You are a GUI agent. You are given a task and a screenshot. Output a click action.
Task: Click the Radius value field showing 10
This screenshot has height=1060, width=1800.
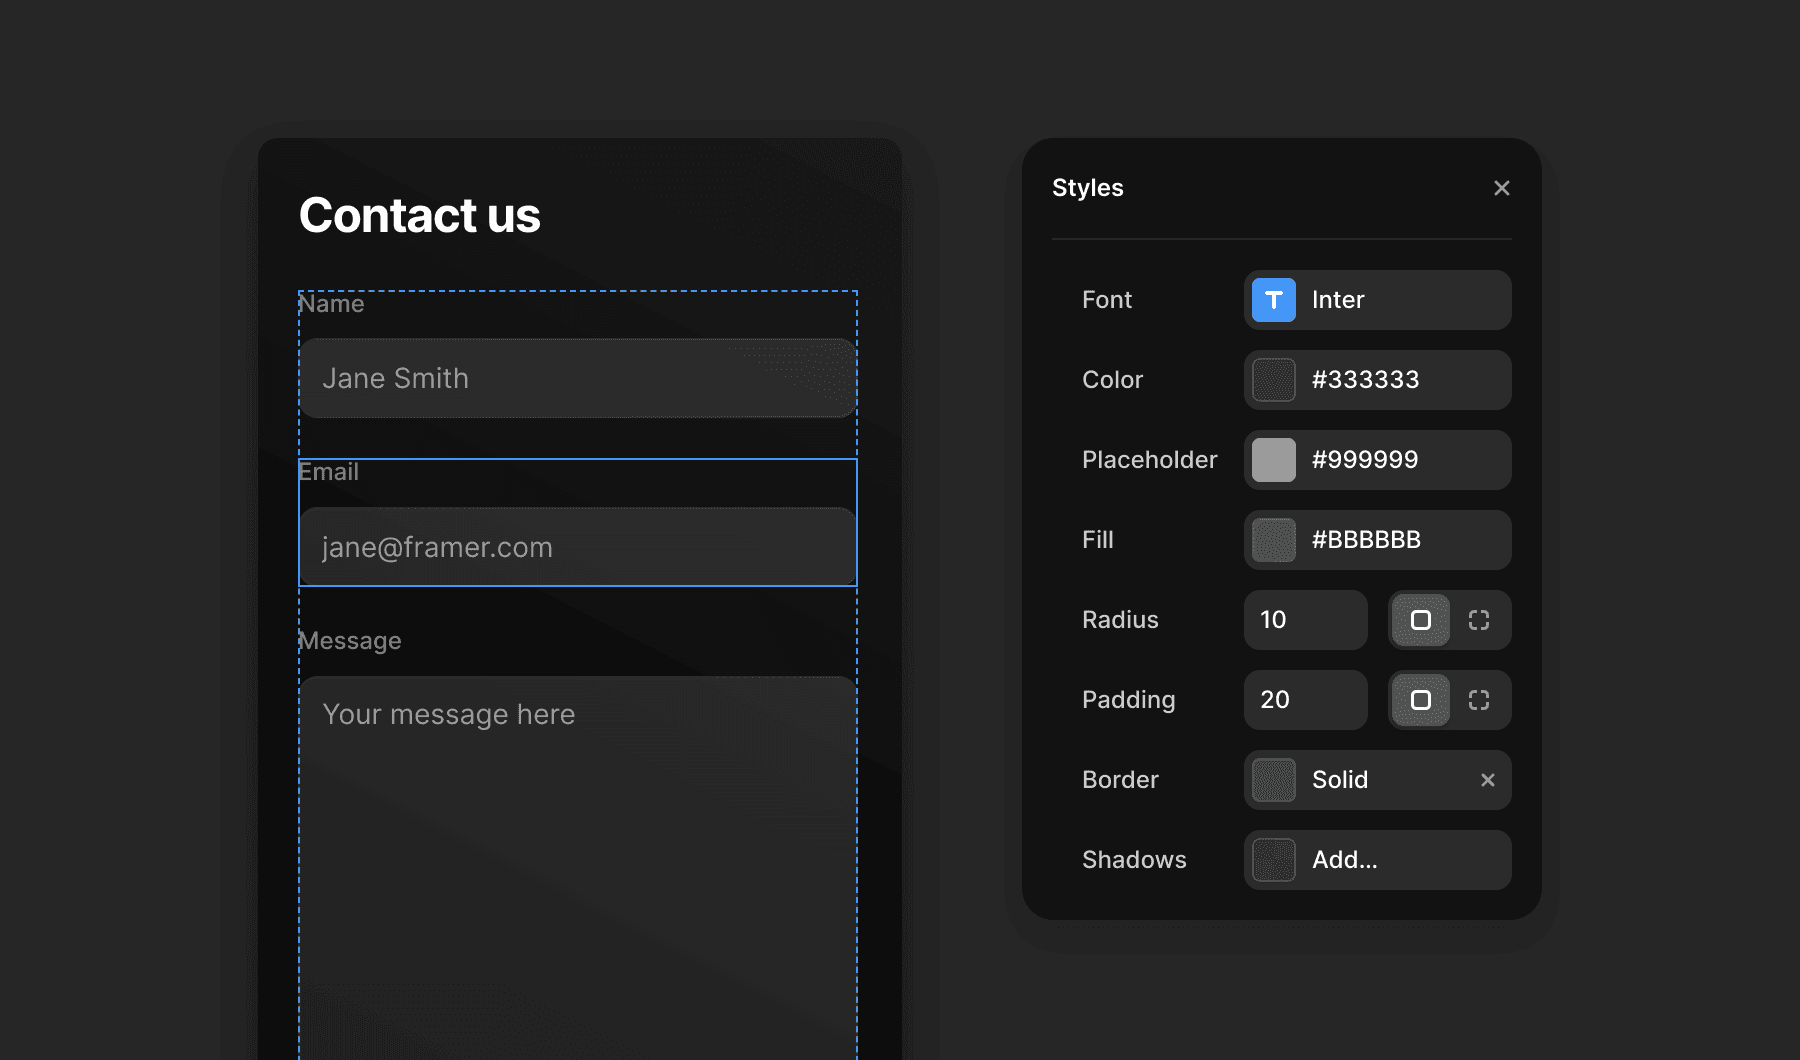pos(1305,620)
